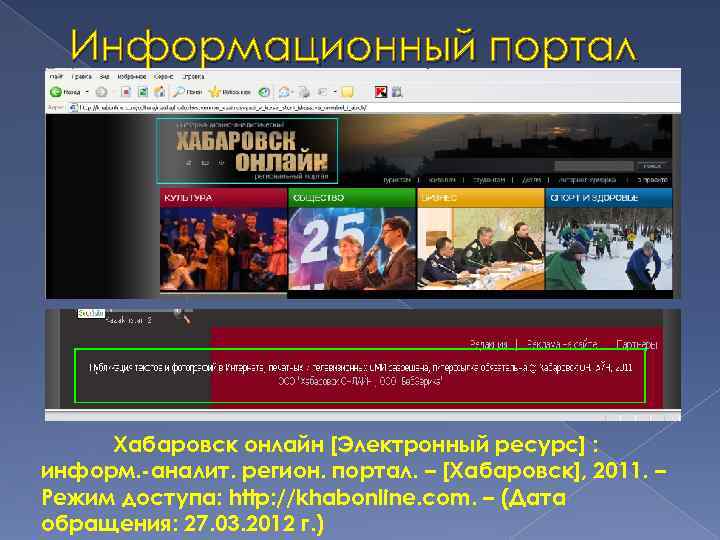Image resolution: width=720 pixels, height=540 pixels.
Task: Click the small green counter badge
Action: click(91, 313)
